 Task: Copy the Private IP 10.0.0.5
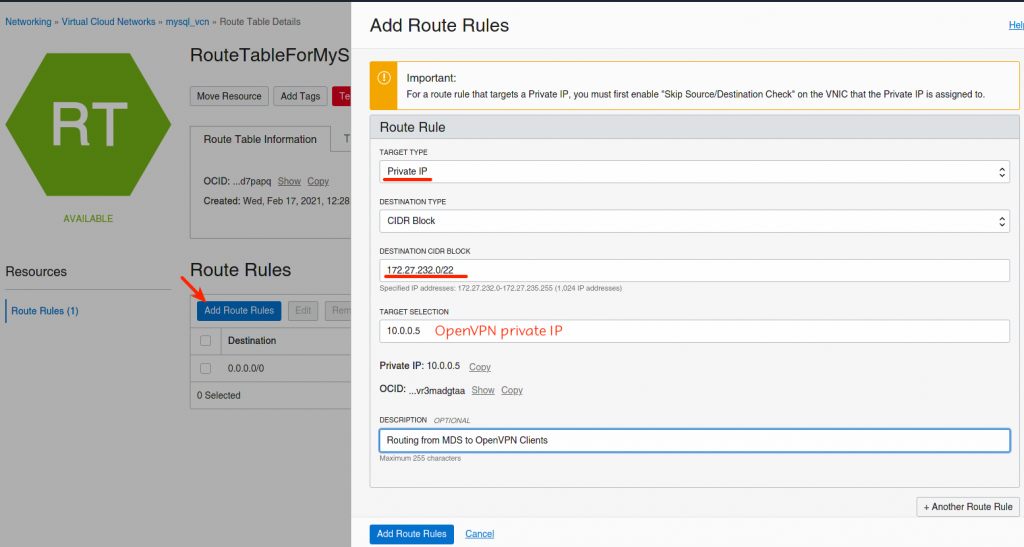(x=480, y=367)
